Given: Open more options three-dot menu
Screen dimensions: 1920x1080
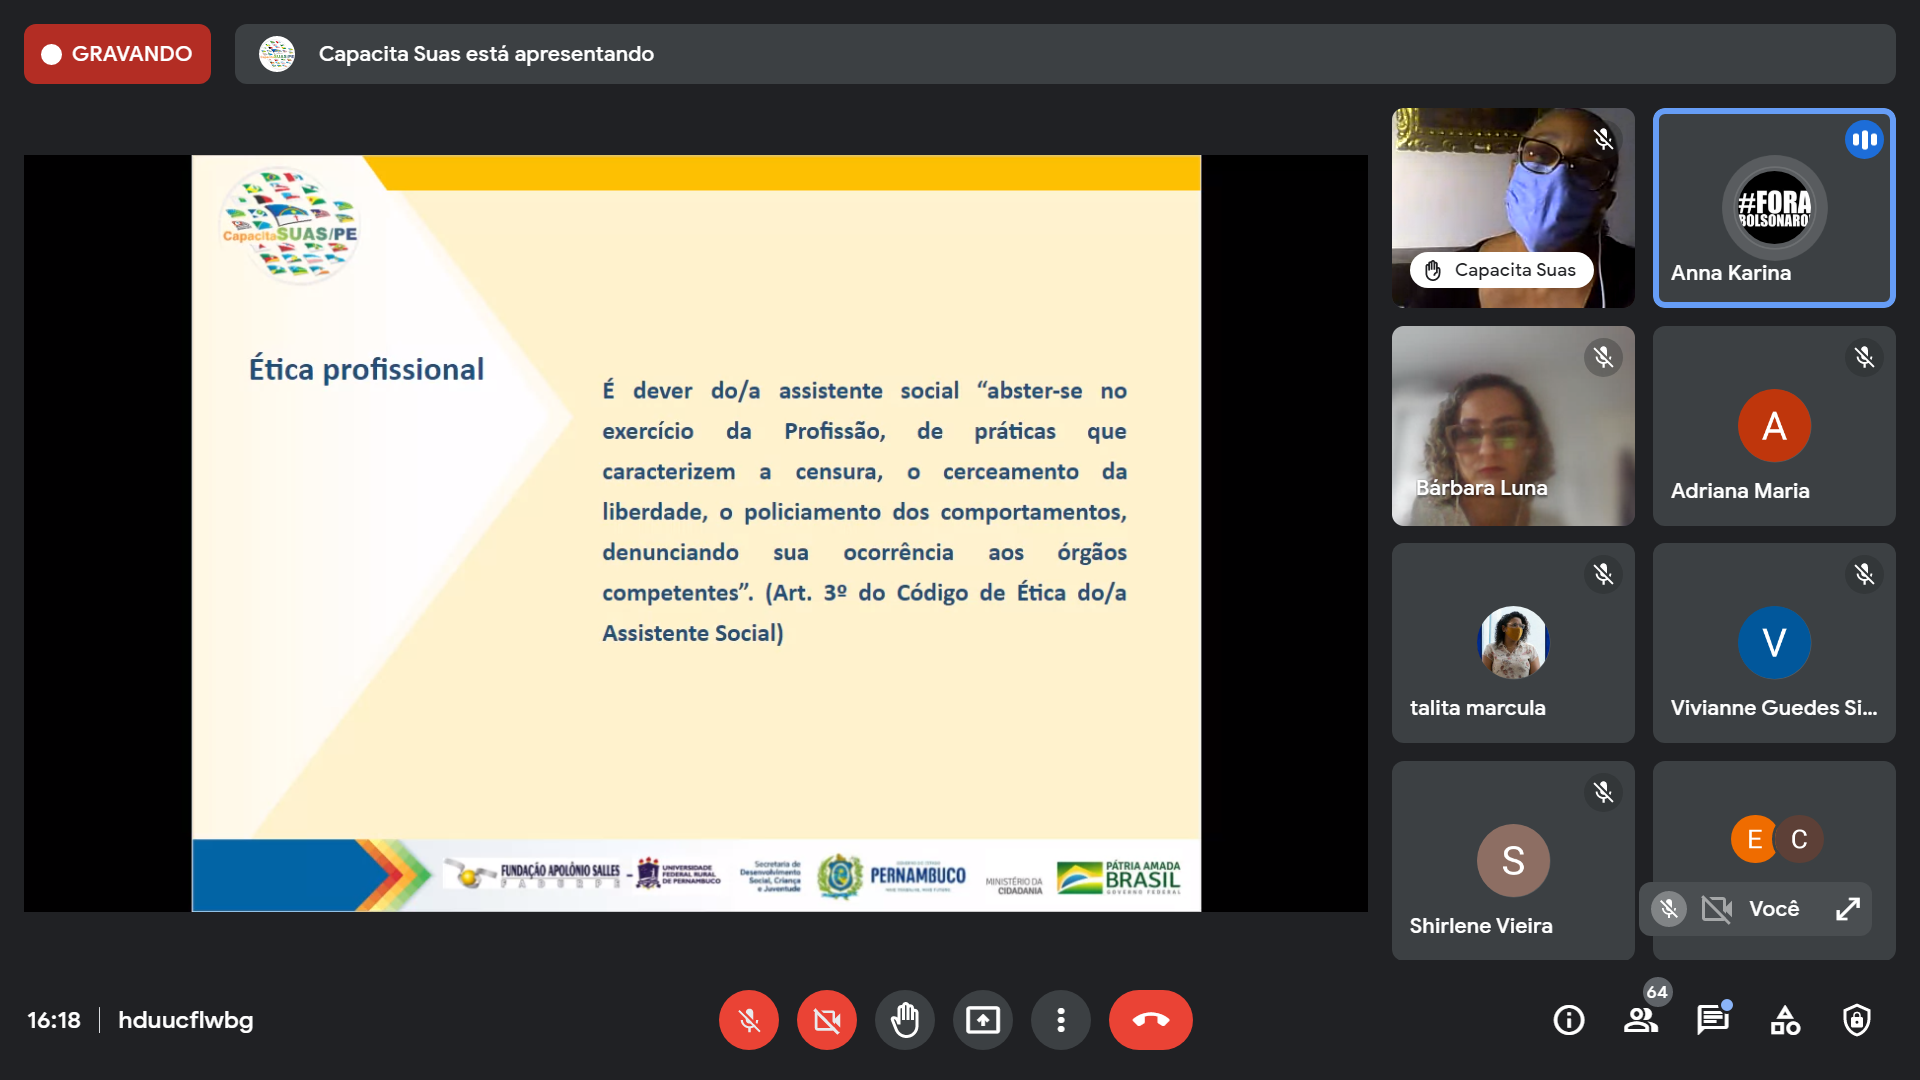Looking at the screenshot, I should point(1060,1020).
